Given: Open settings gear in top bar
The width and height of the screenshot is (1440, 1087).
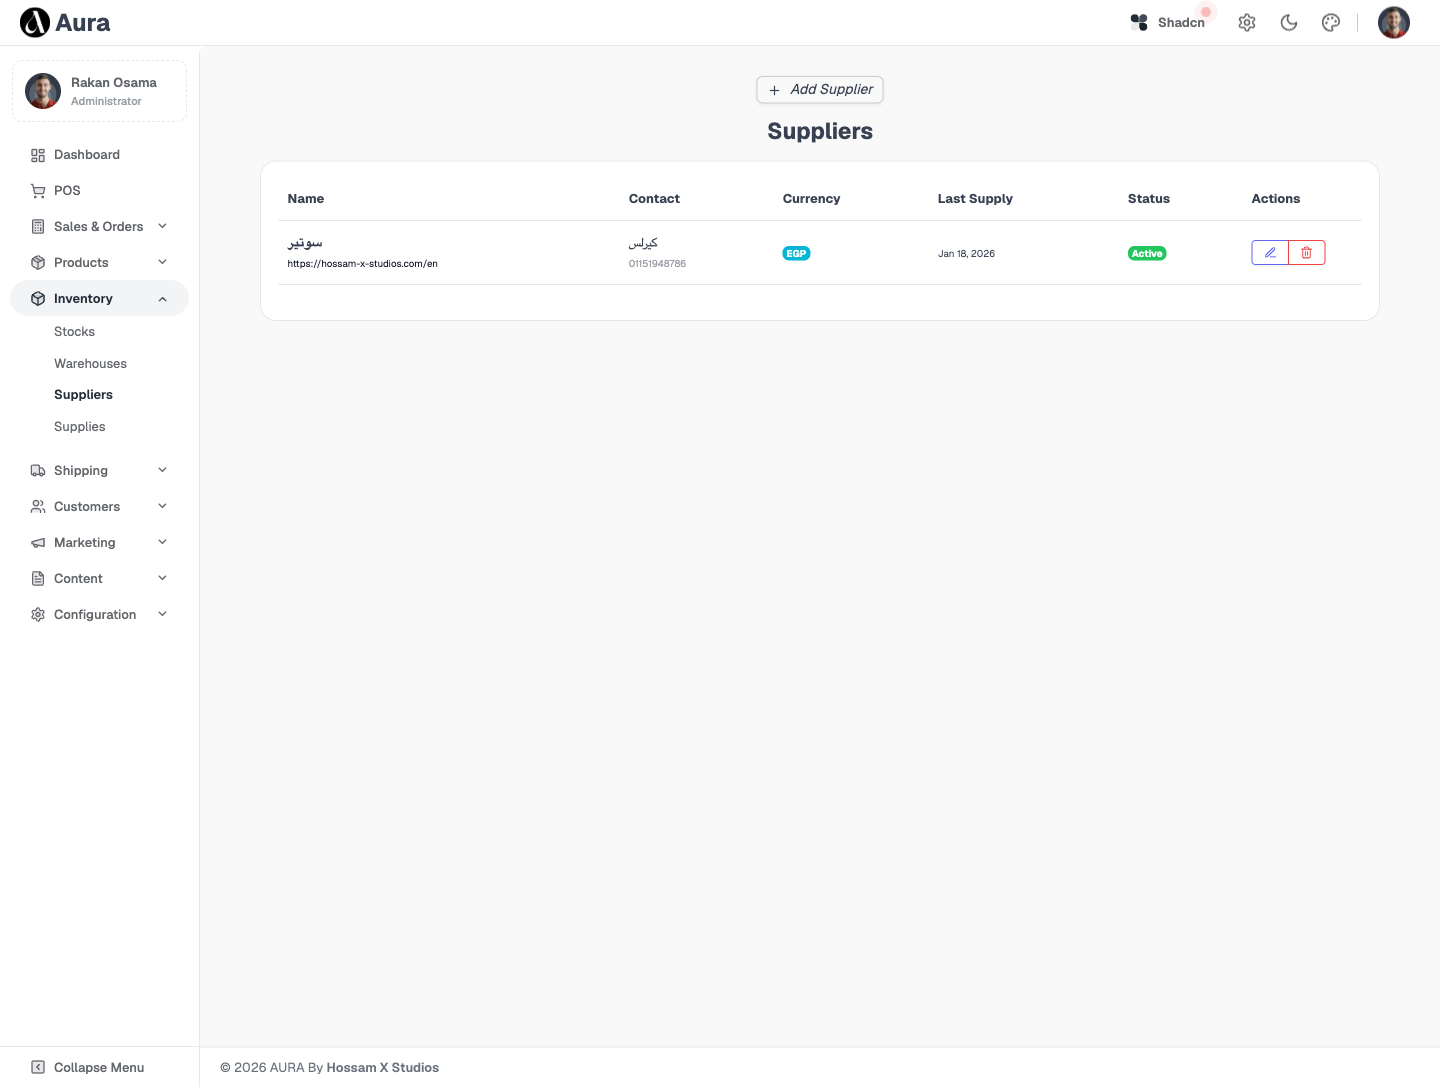Looking at the screenshot, I should (x=1247, y=23).
